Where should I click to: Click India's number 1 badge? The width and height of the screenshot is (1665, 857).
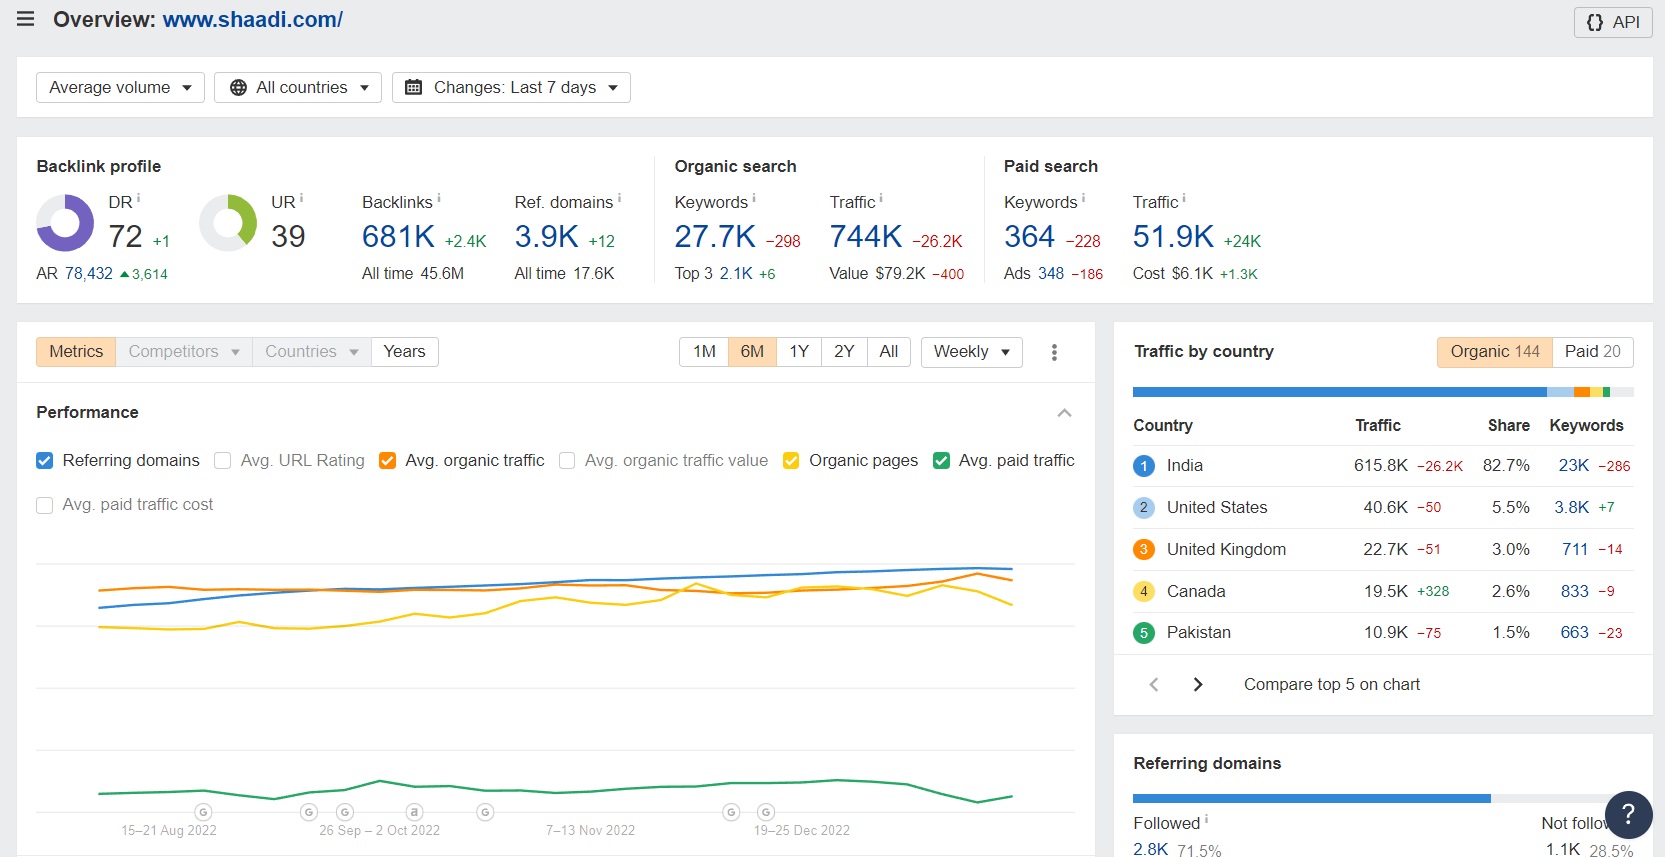(x=1144, y=466)
